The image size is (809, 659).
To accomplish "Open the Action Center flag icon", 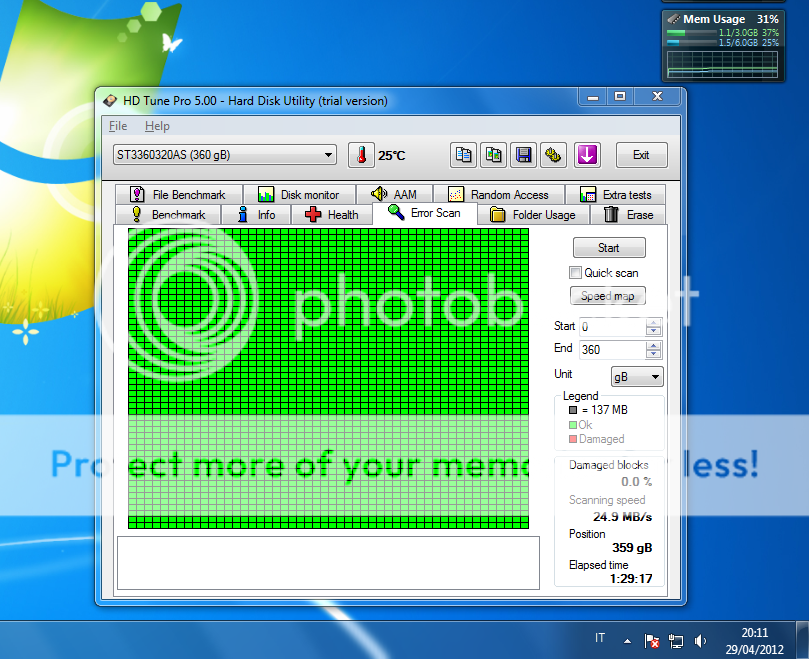I will [652, 640].
